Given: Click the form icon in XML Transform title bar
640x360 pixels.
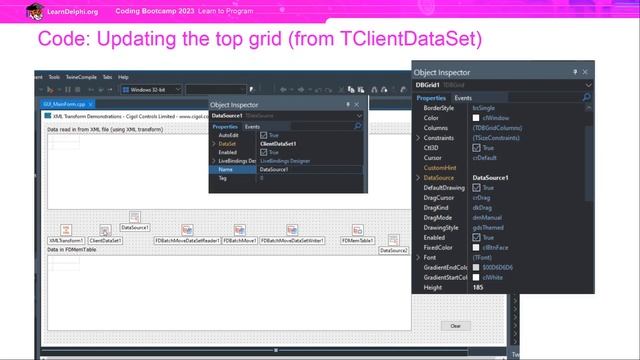Looking at the screenshot, I should 48,116.
